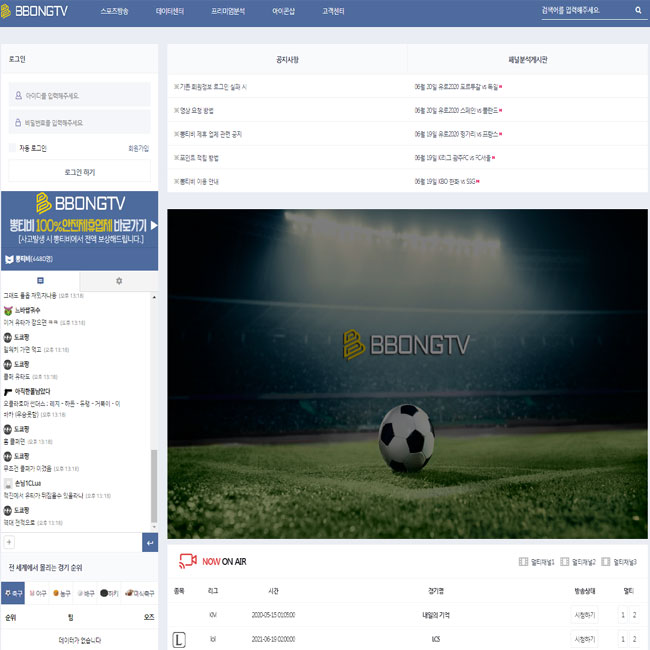Click the chat message input field

click(x=78, y=542)
